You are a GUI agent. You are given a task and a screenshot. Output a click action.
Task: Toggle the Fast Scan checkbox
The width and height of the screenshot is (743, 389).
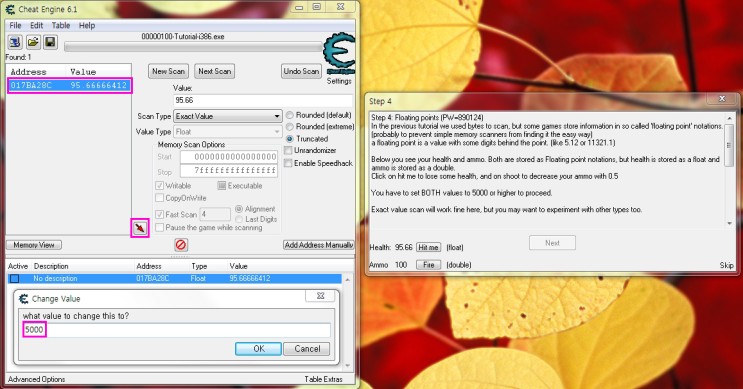pyautogui.click(x=160, y=214)
